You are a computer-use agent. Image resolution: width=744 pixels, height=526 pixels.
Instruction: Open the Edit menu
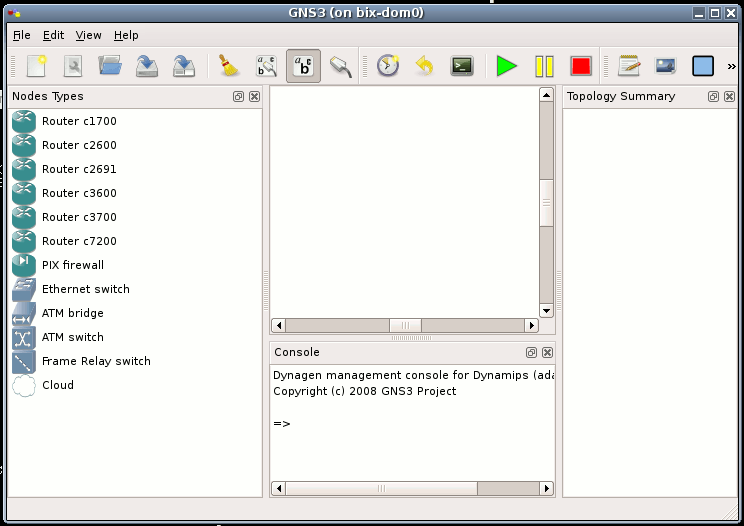[53, 35]
